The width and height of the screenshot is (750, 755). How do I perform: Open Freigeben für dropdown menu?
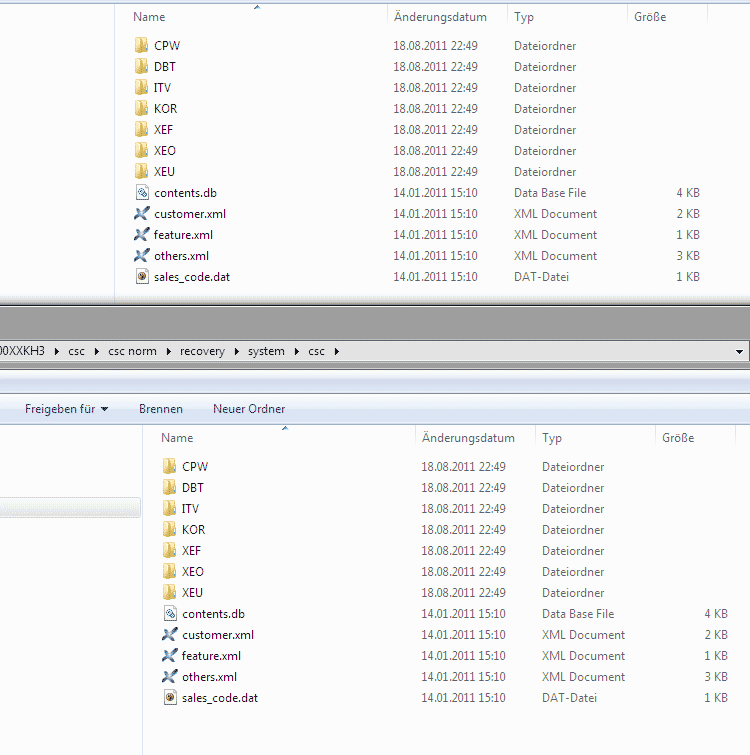pyautogui.click(x=66, y=409)
